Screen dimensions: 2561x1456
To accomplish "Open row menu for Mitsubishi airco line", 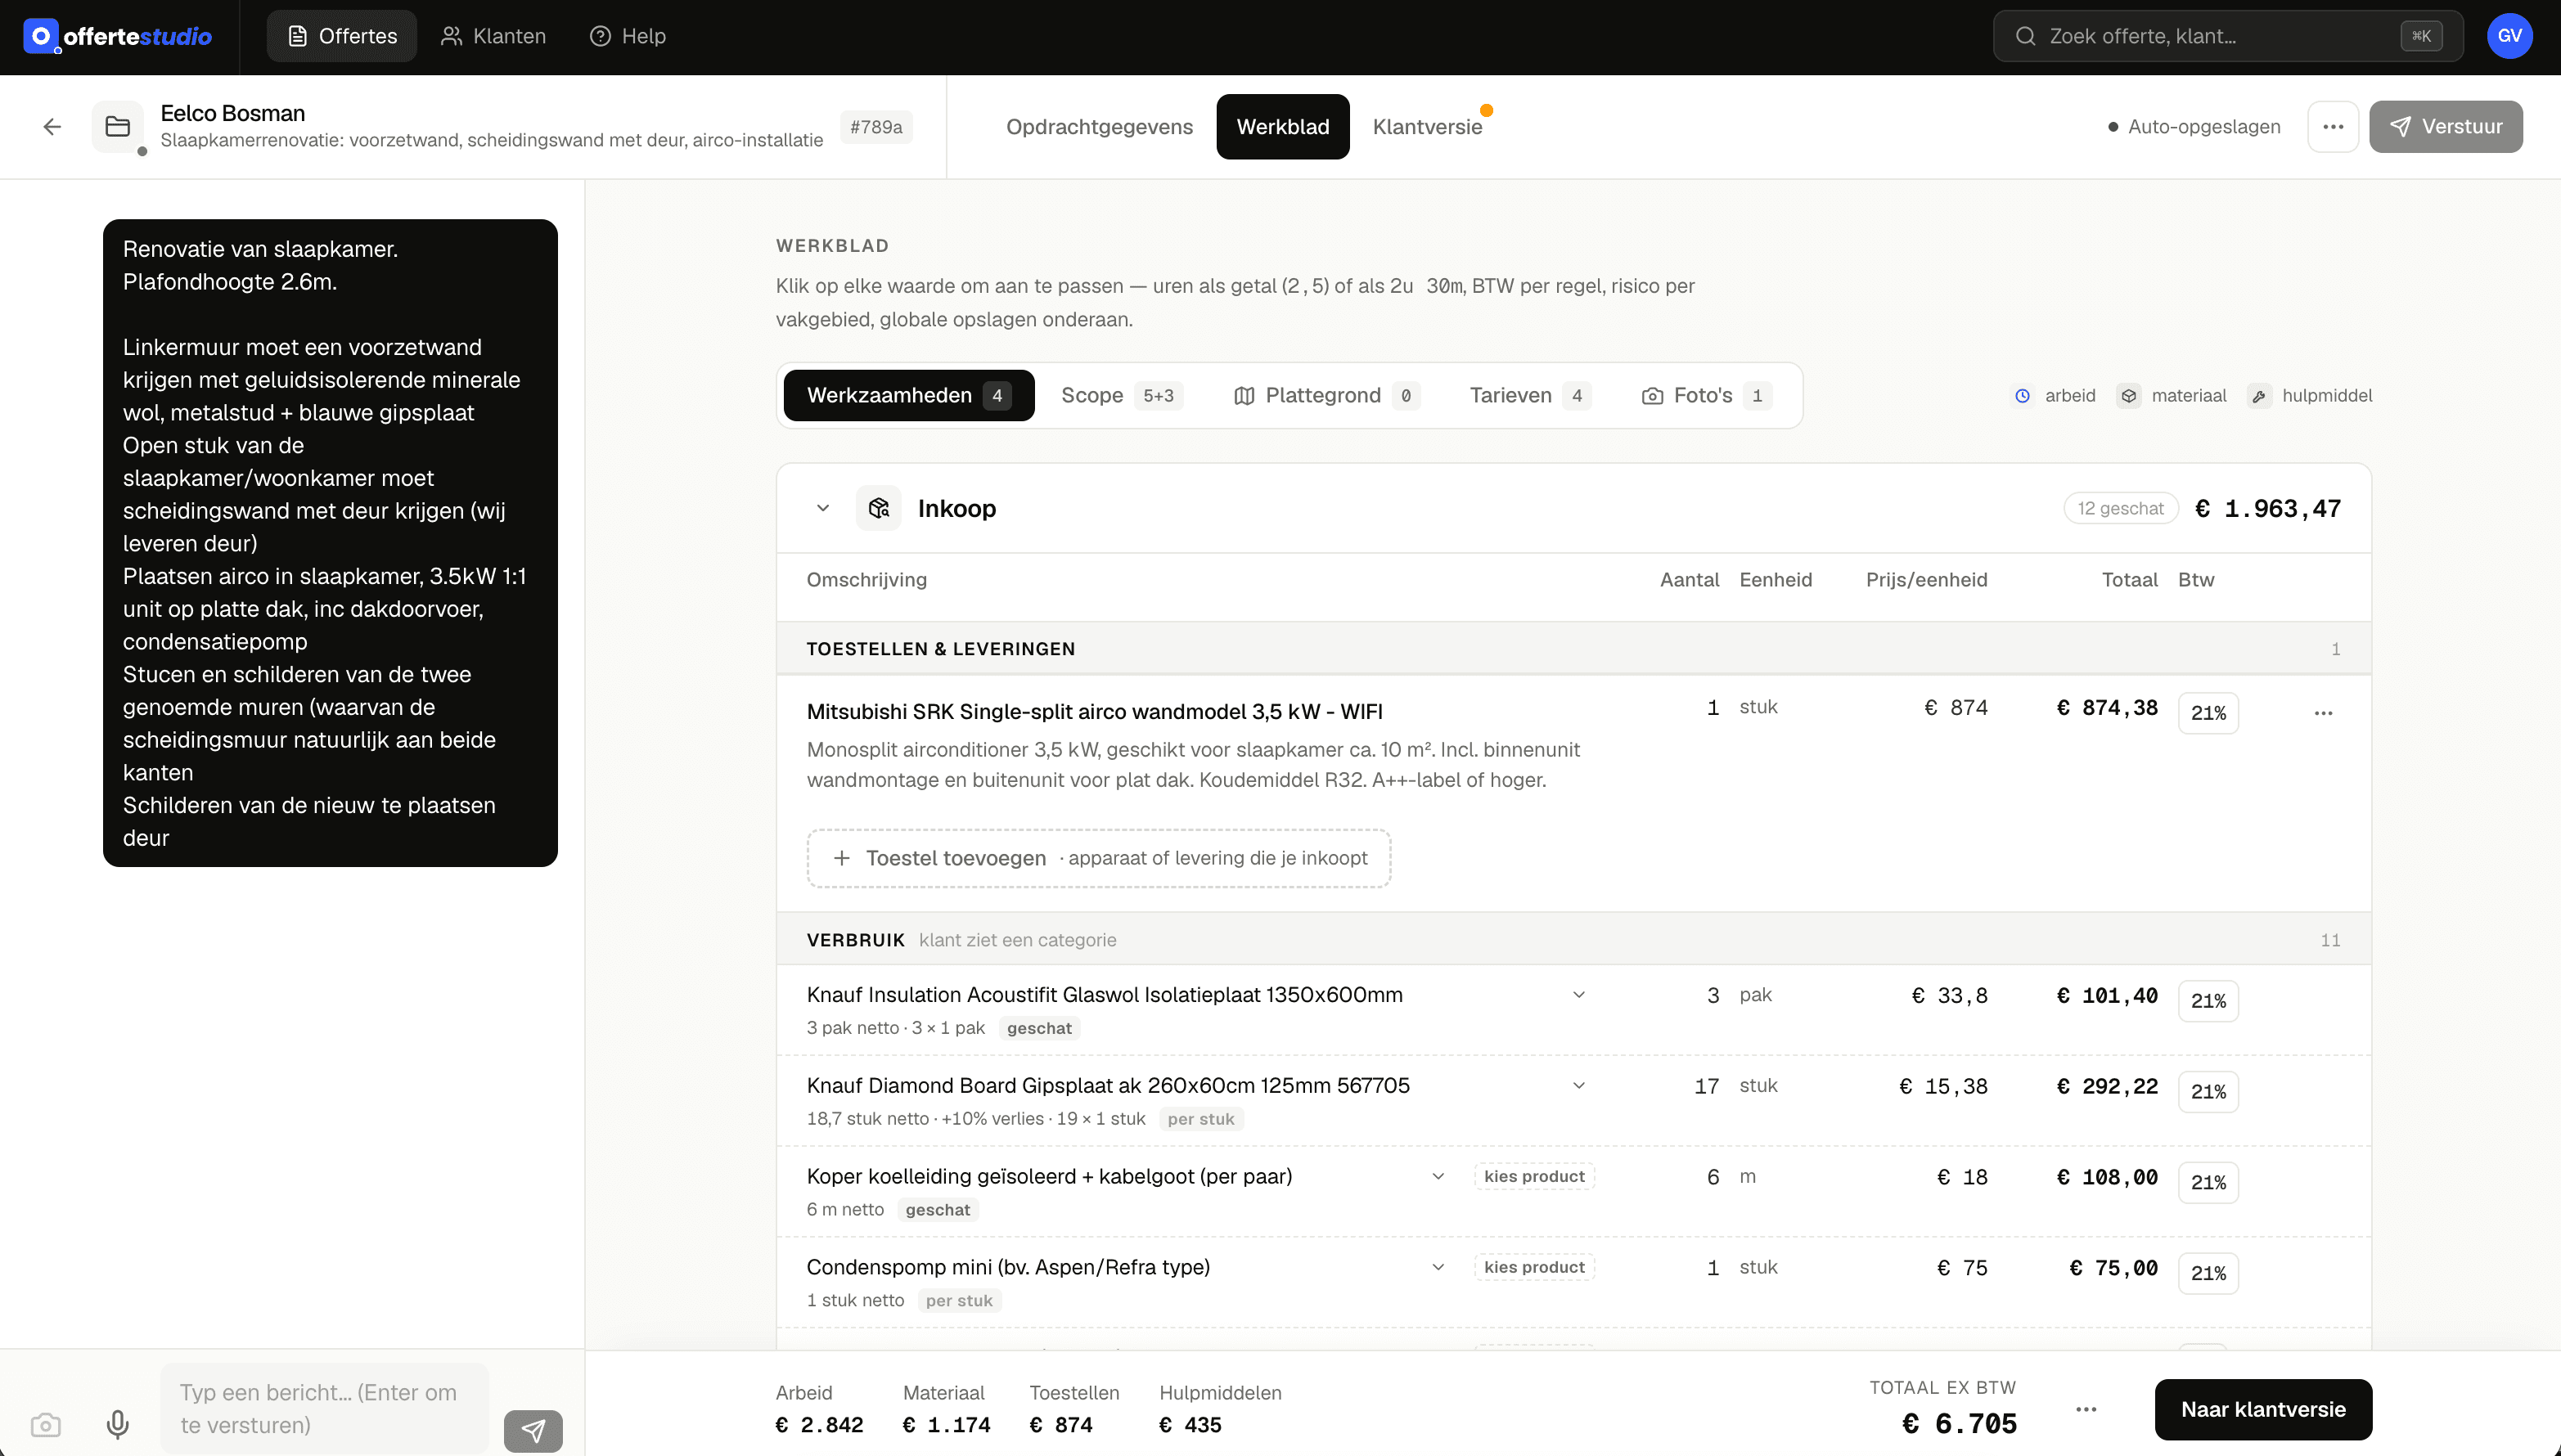I will coord(2323,713).
